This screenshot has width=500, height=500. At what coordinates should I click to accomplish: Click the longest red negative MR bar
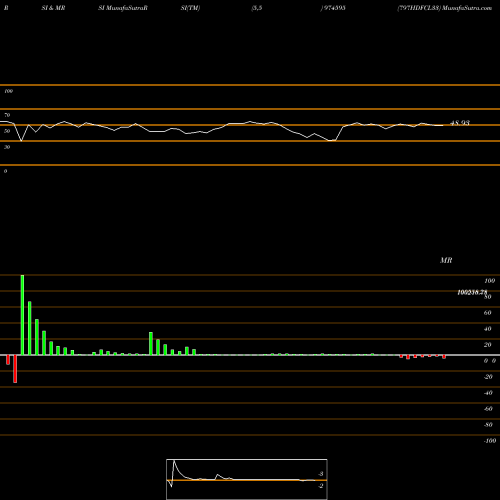[15, 369]
